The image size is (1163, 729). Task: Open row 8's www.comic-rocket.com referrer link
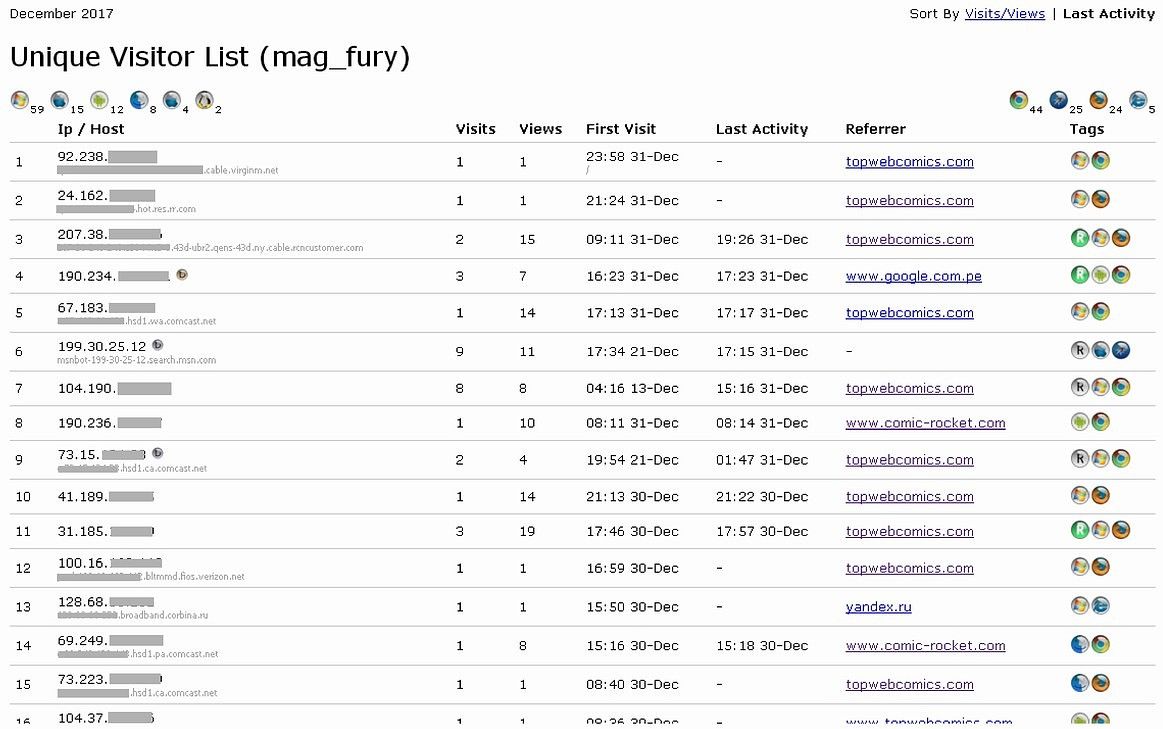click(x=925, y=422)
